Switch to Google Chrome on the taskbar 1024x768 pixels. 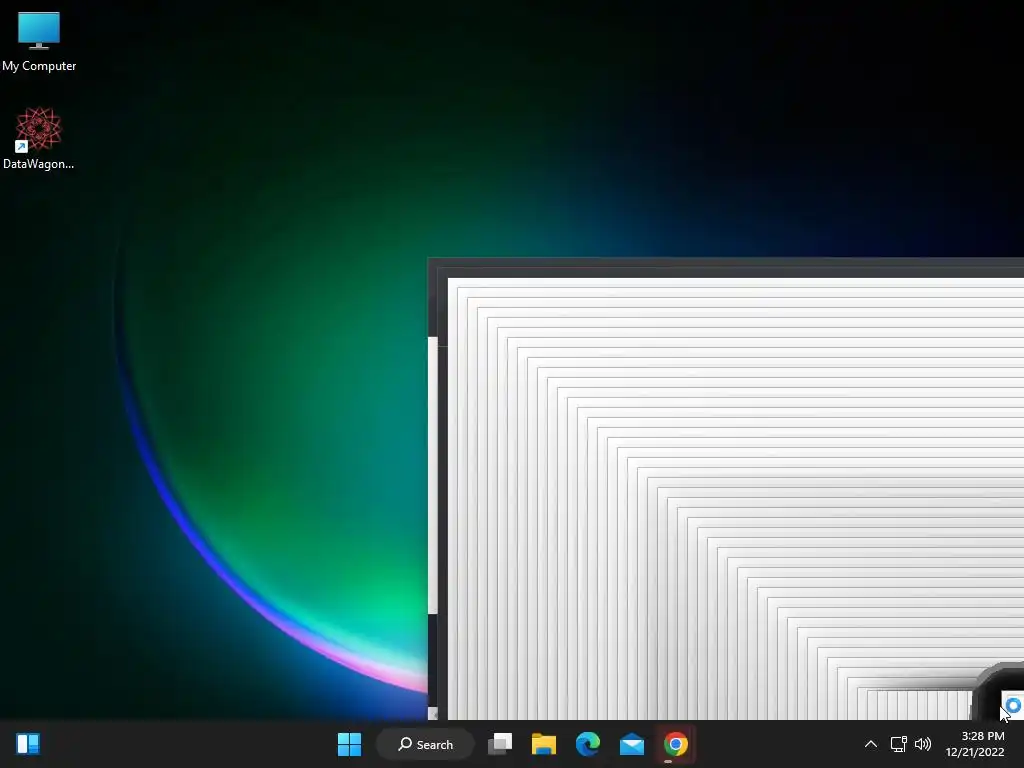675,744
